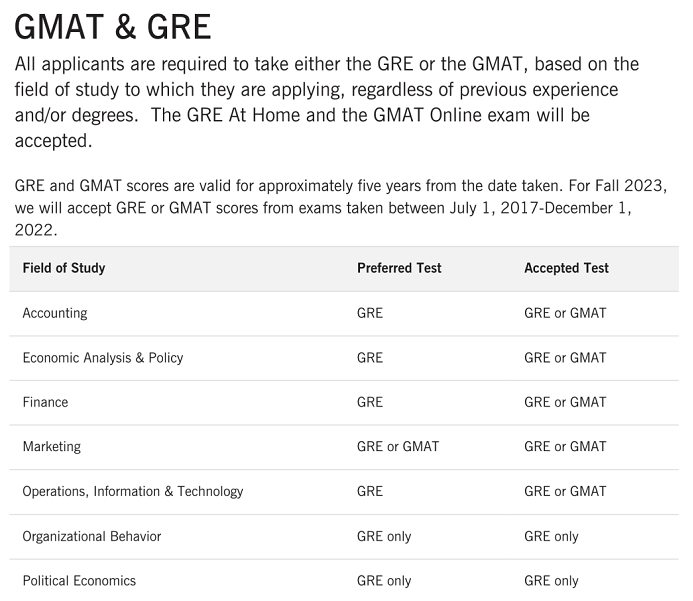Viewport: 693px width, 601px height.
Task: Select the "Economic Analysis & Policy" field
Action: (103, 358)
